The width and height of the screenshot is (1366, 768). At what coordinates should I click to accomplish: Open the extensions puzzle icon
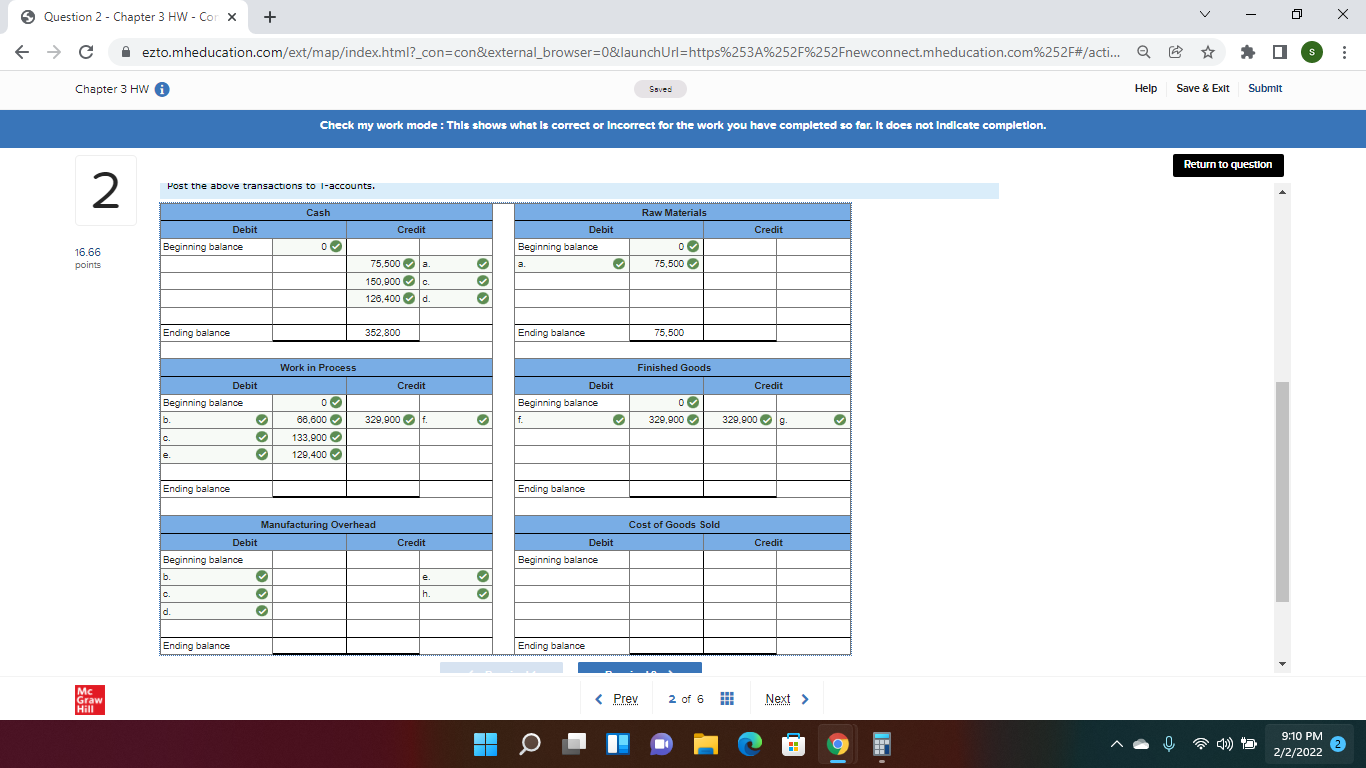coord(1250,51)
